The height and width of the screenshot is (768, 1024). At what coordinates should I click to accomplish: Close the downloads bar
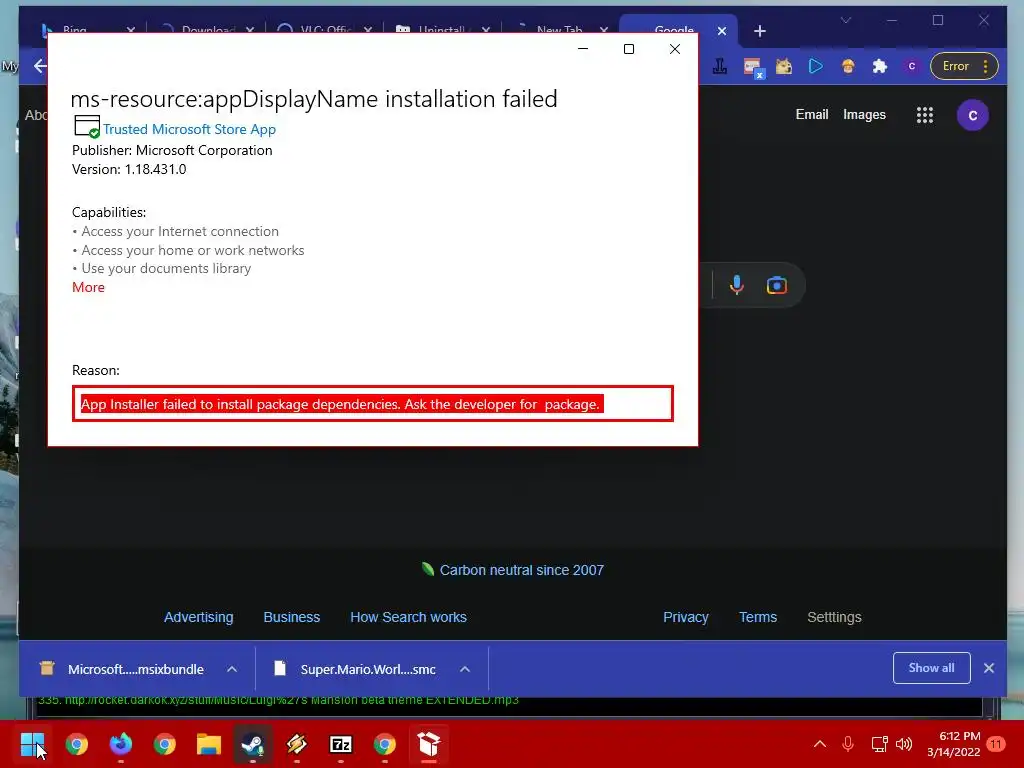click(x=989, y=668)
